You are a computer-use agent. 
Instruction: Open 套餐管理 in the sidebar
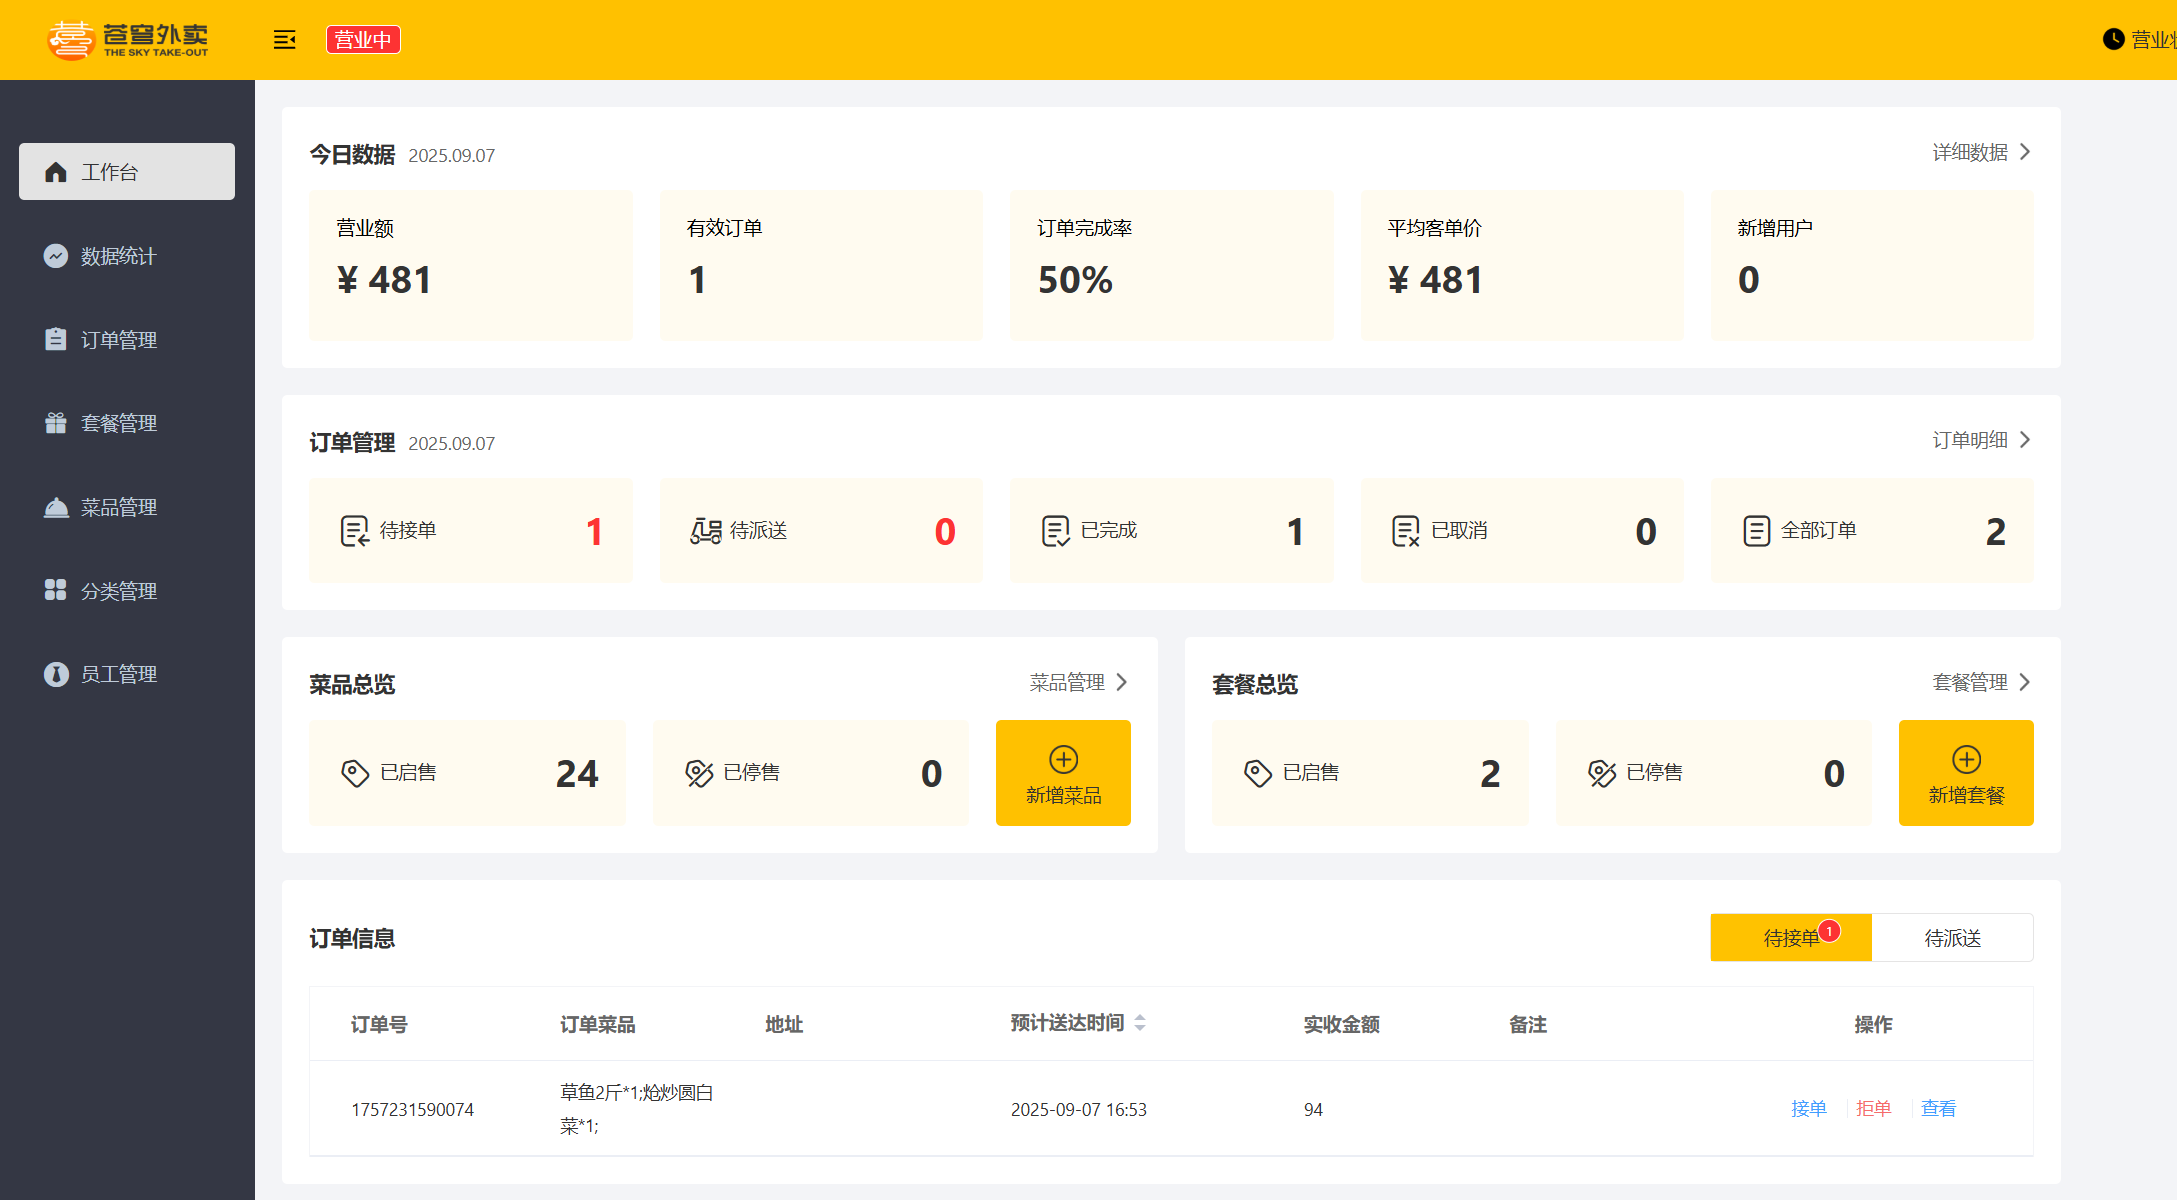[127, 423]
